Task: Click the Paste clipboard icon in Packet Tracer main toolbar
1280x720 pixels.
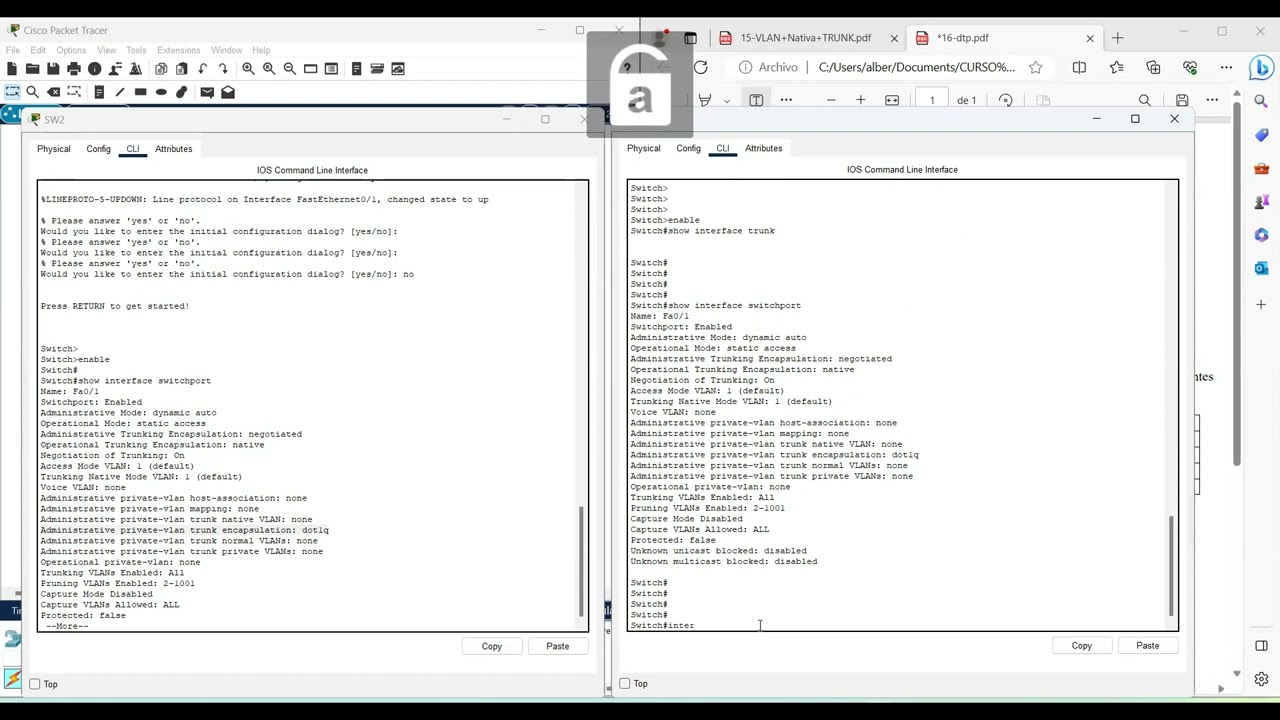Action: tap(182, 69)
